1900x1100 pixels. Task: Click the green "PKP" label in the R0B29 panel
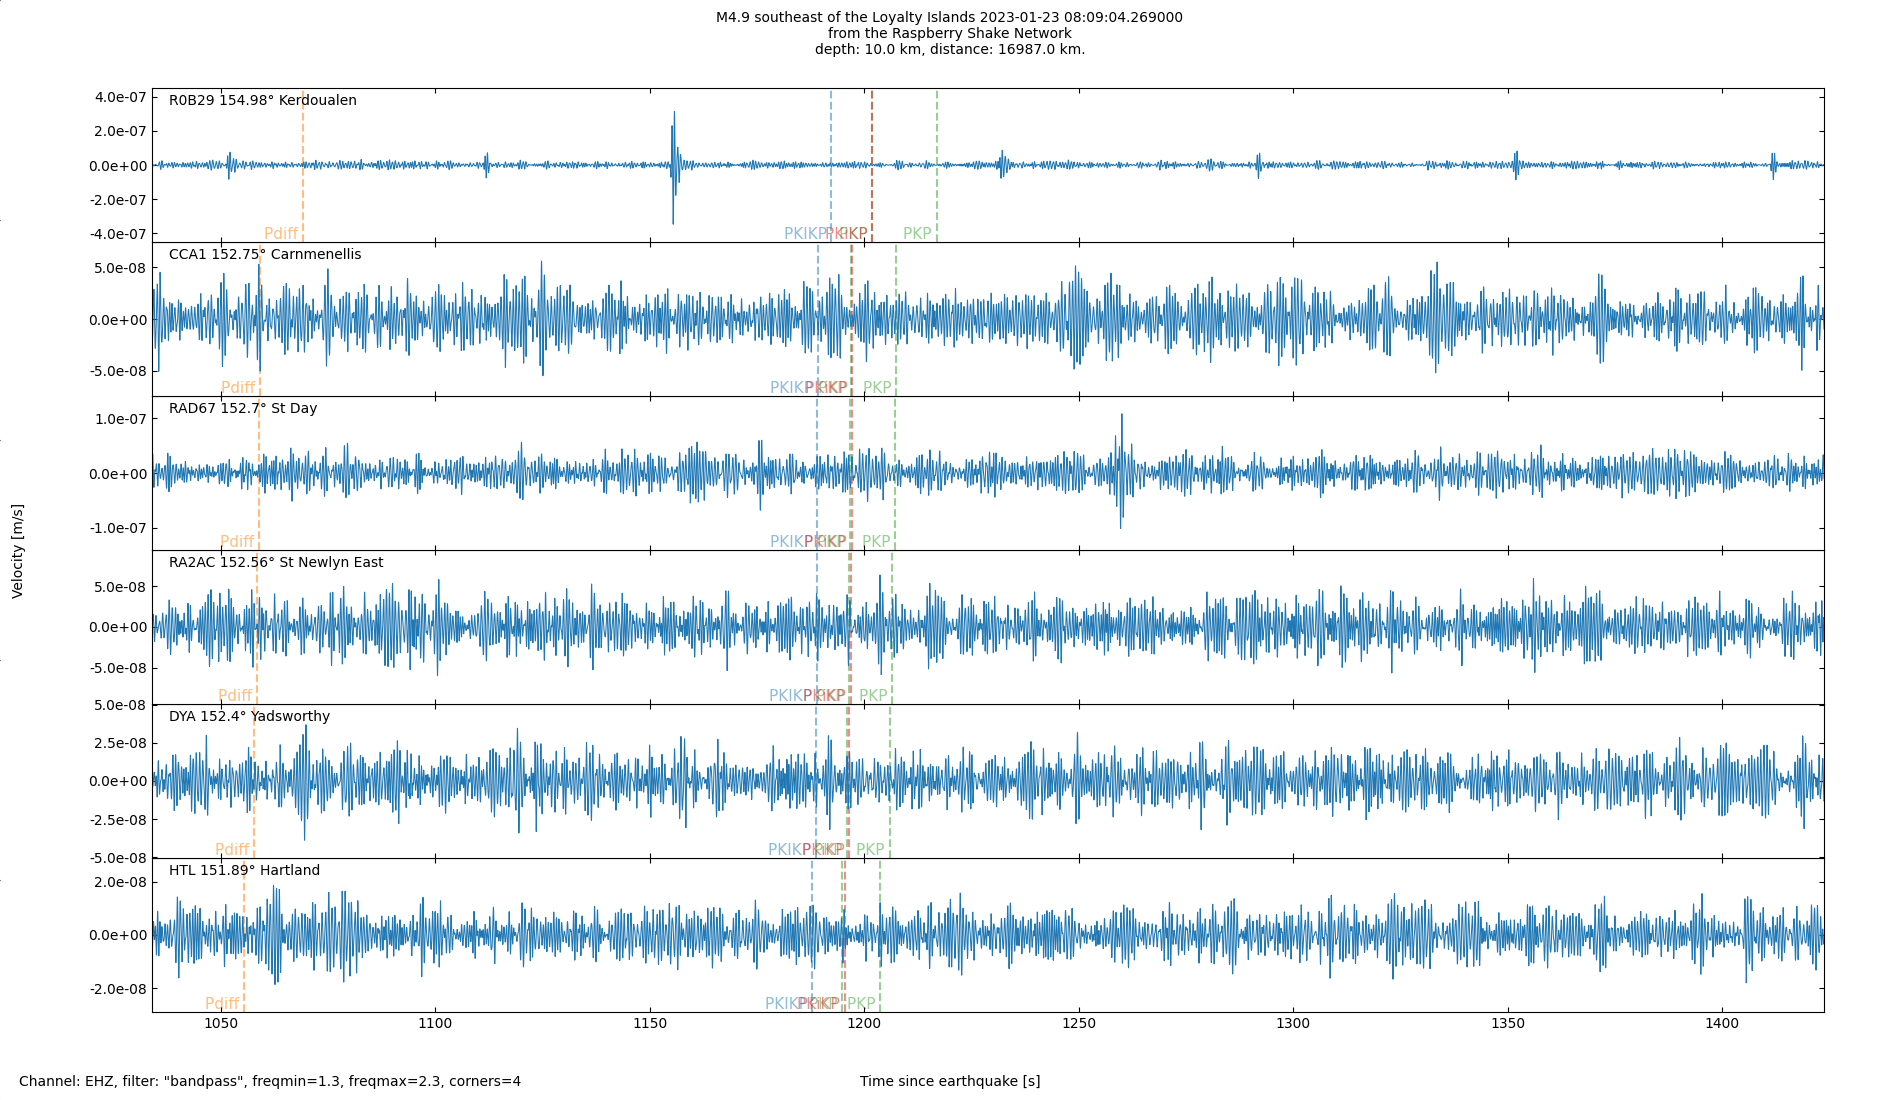pos(917,234)
